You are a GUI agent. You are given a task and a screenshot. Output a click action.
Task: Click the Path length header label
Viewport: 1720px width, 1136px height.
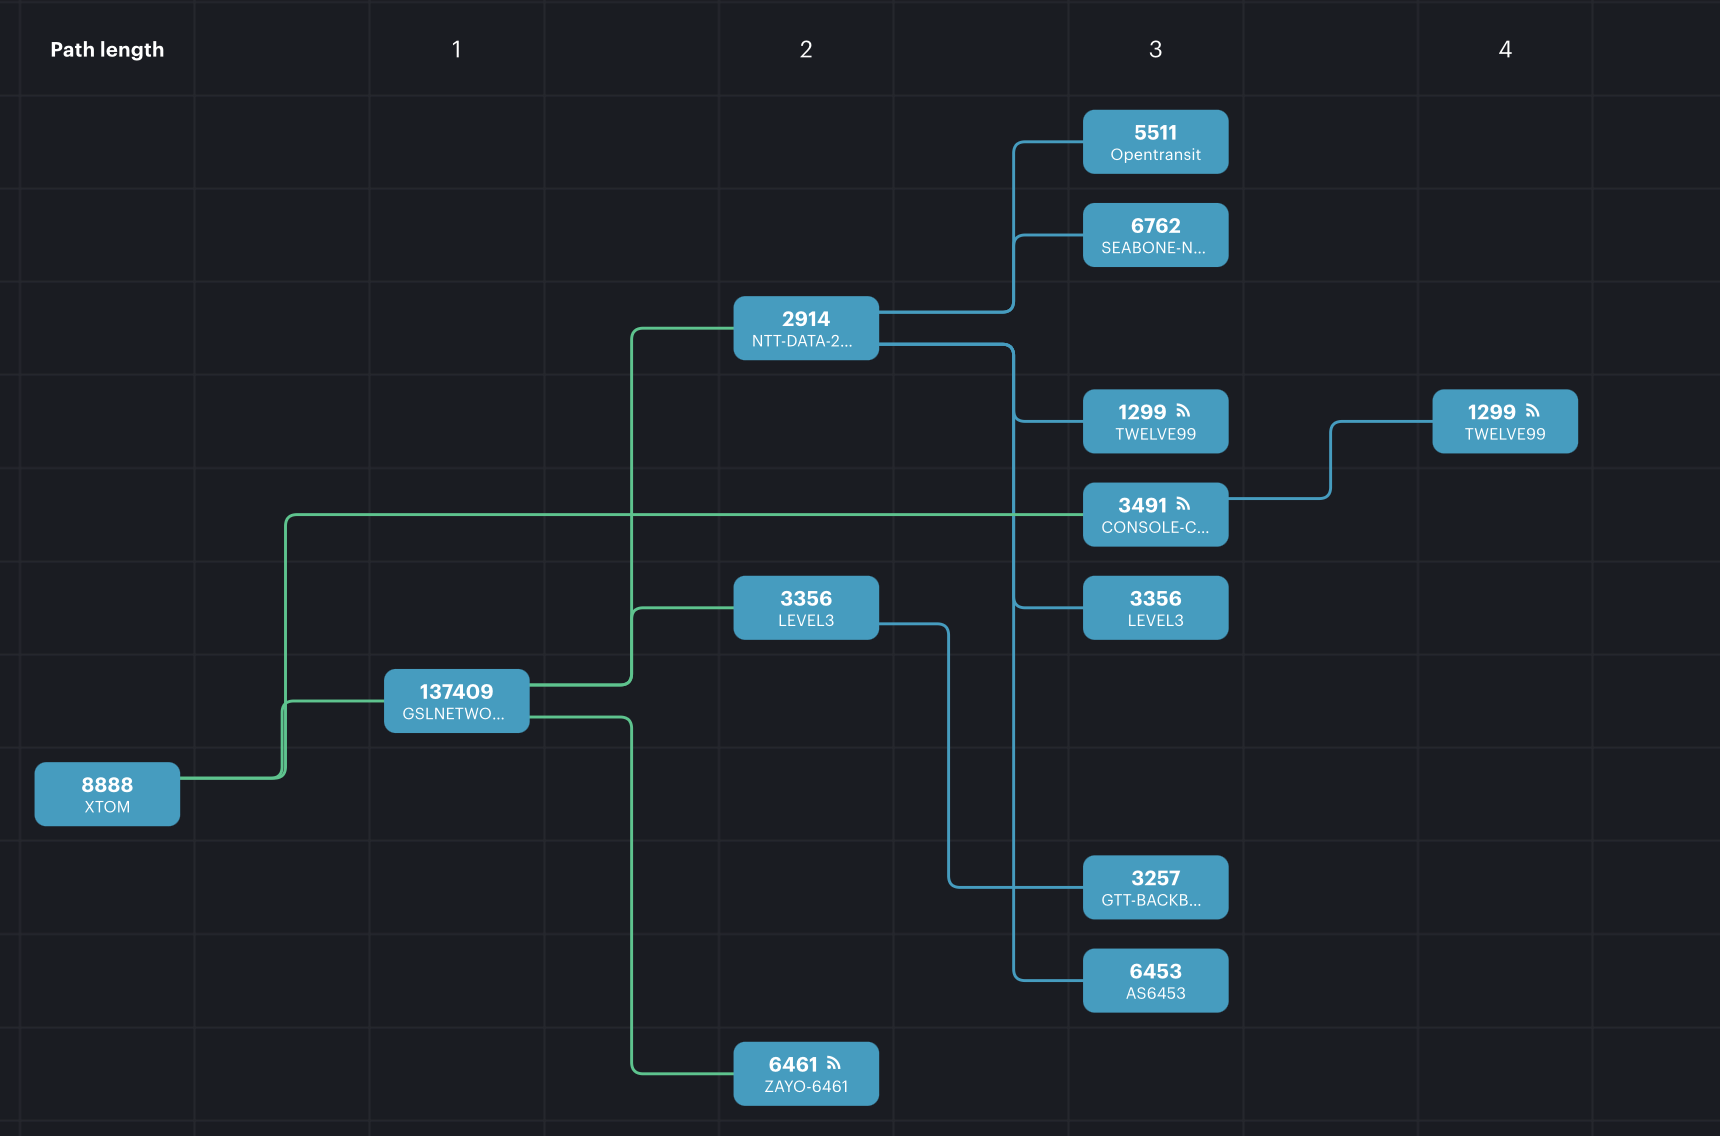(x=107, y=49)
